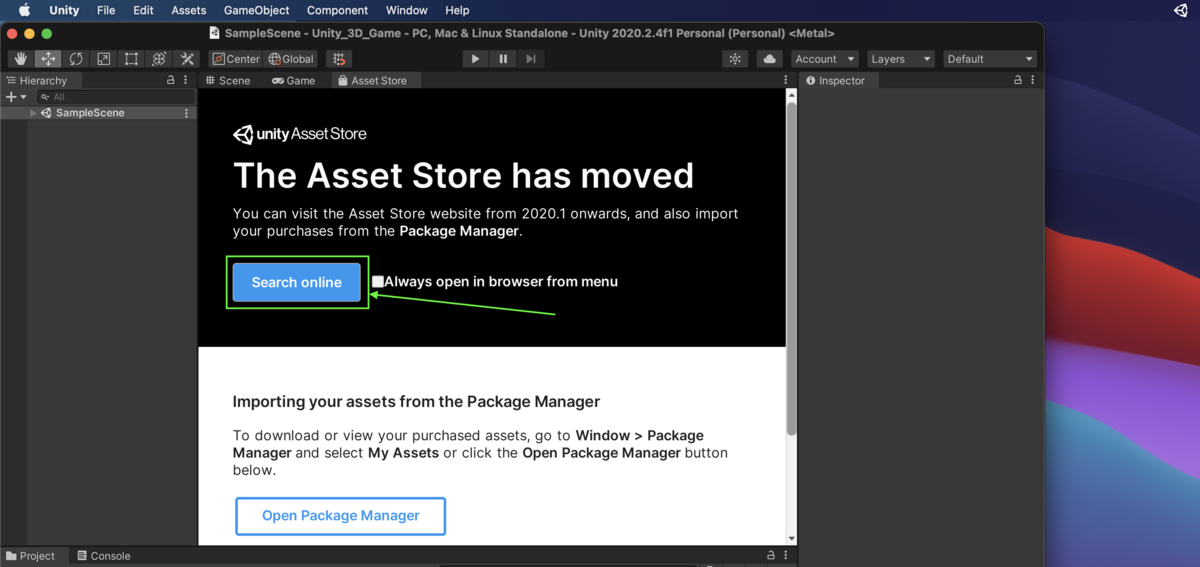Click 'The Asset Store has moved' heading
Viewport: 1200px width, 567px height.
click(x=463, y=176)
